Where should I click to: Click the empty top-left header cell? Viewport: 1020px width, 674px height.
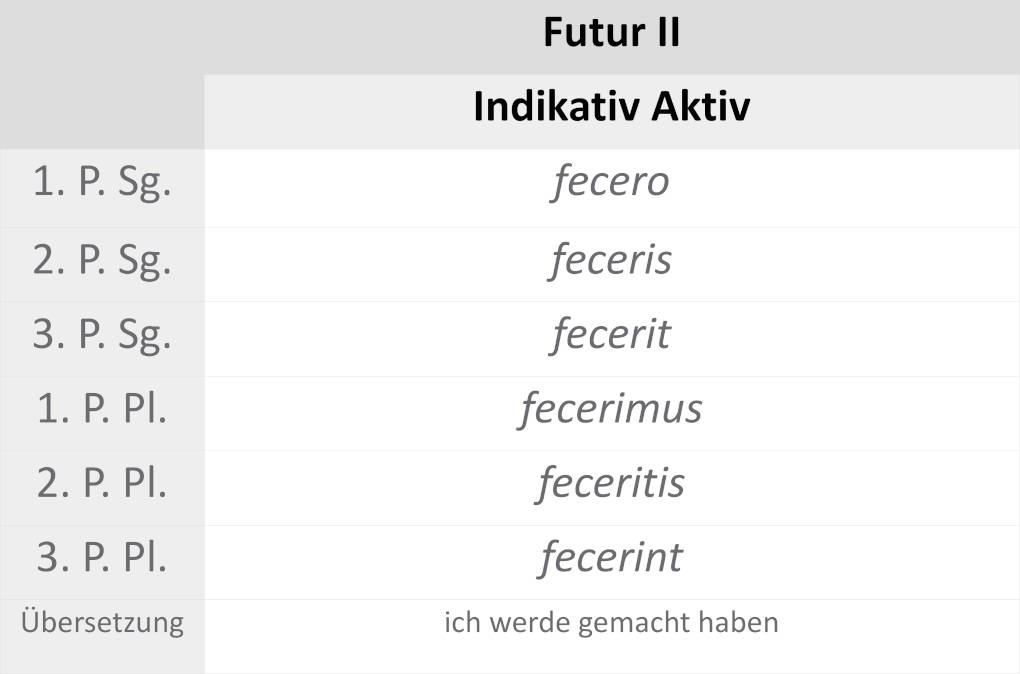[x=102, y=74]
